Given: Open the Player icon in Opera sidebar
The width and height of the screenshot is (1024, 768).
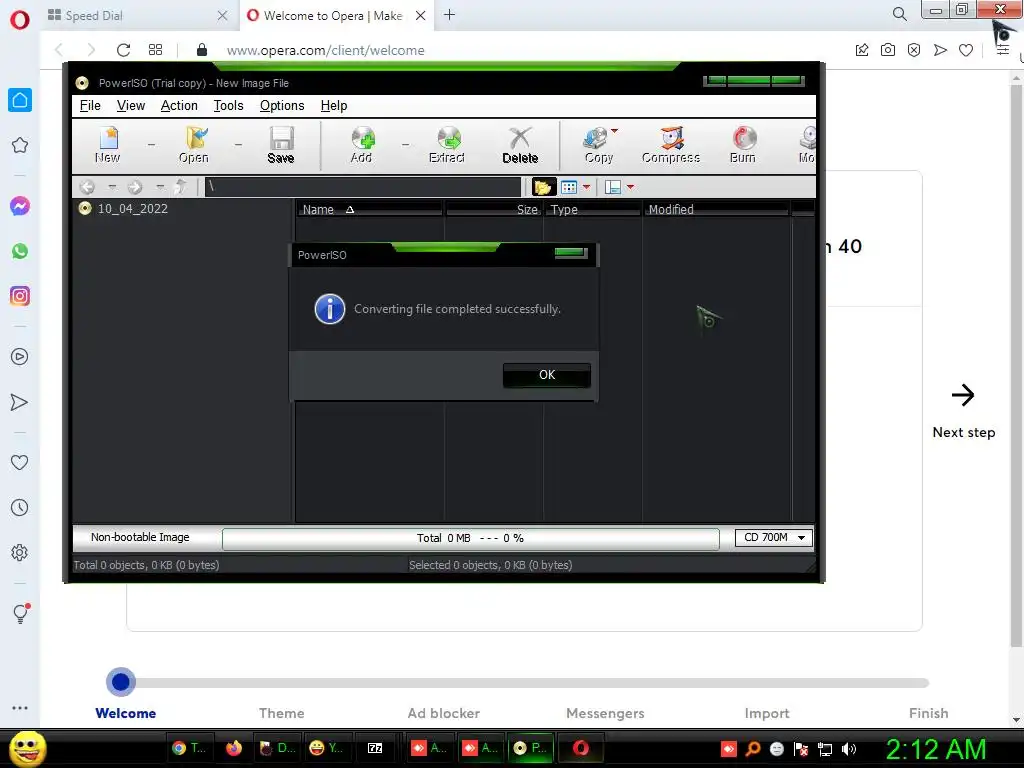Looking at the screenshot, I should (x=20, y=357).
